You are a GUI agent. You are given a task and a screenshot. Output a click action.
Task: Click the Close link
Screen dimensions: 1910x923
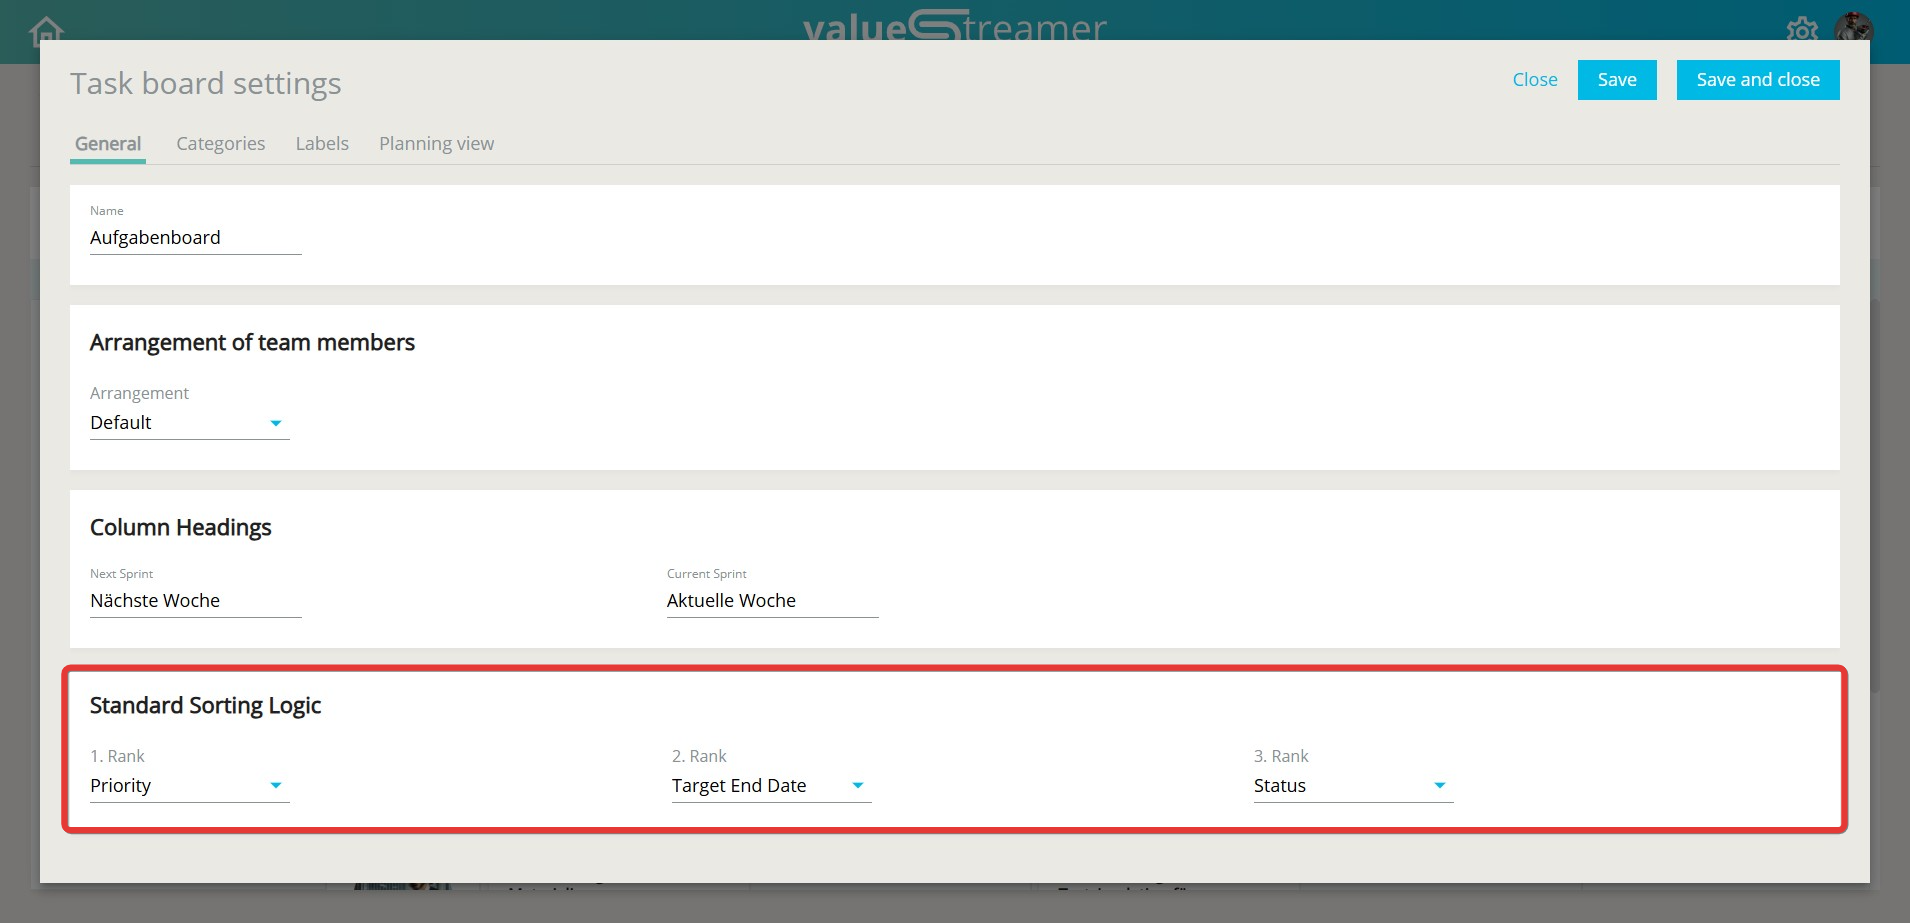[x=1534, y=80]
